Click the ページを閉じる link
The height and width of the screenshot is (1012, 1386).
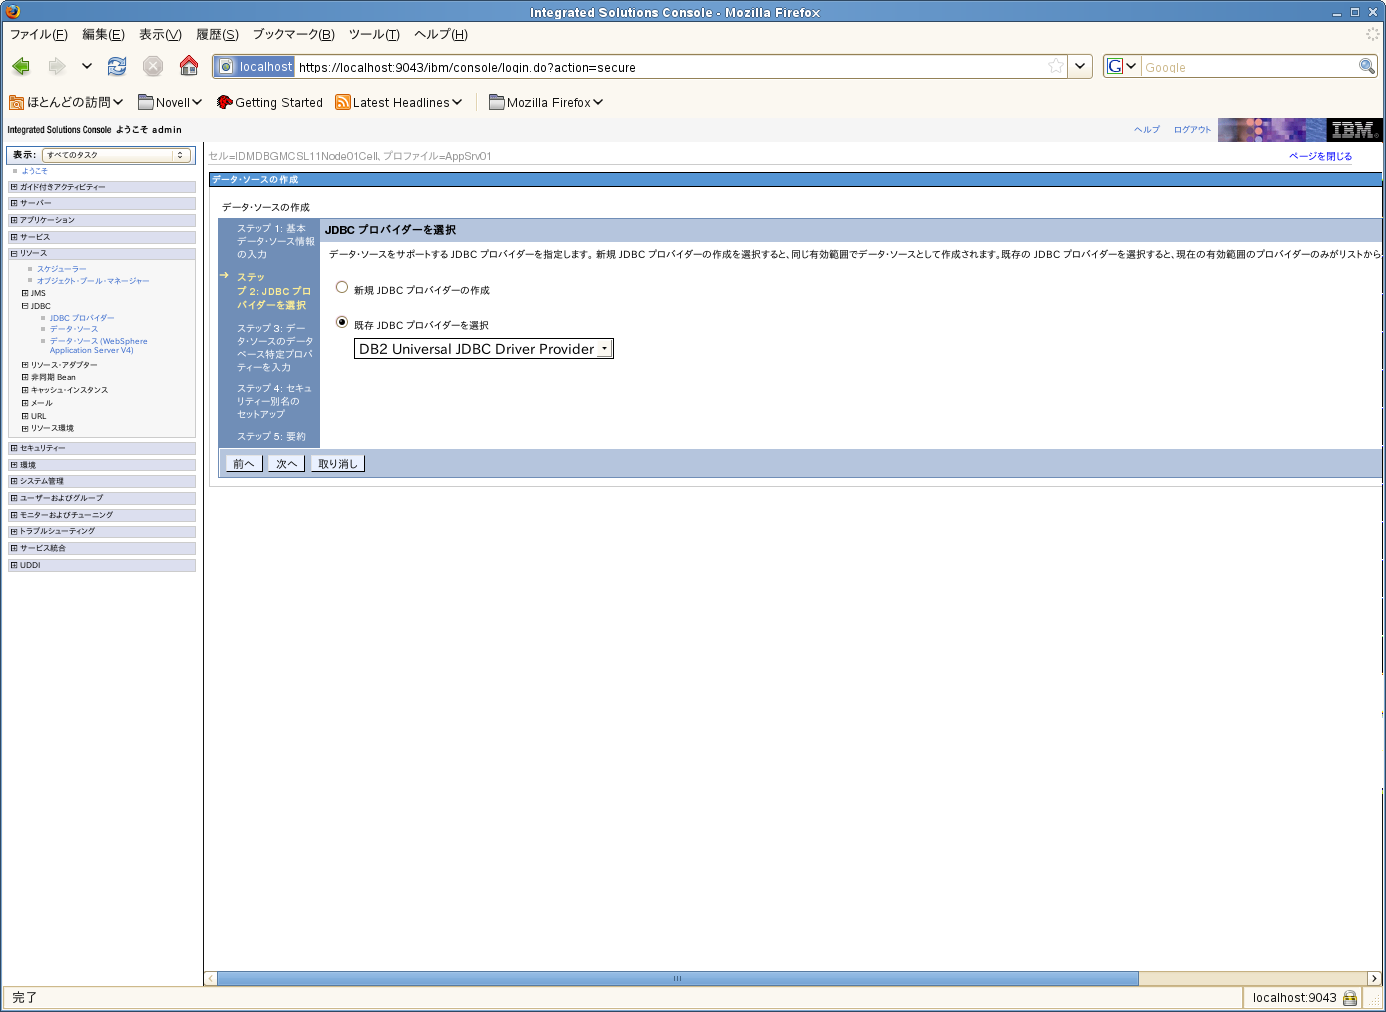[1320, 156]
